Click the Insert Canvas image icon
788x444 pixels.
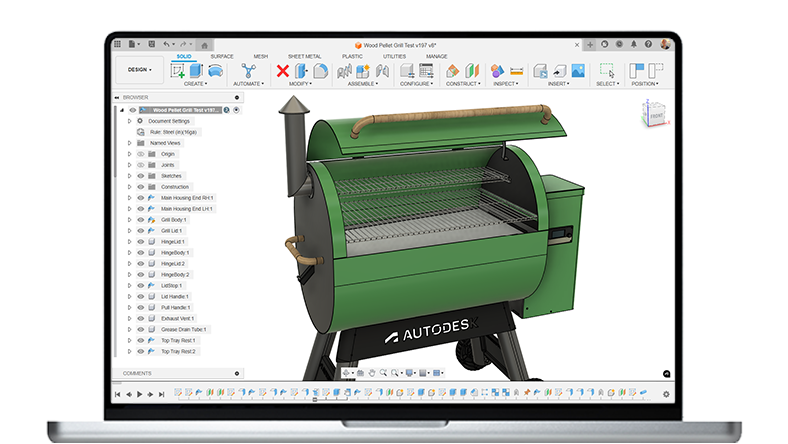(x=578, y=71)
